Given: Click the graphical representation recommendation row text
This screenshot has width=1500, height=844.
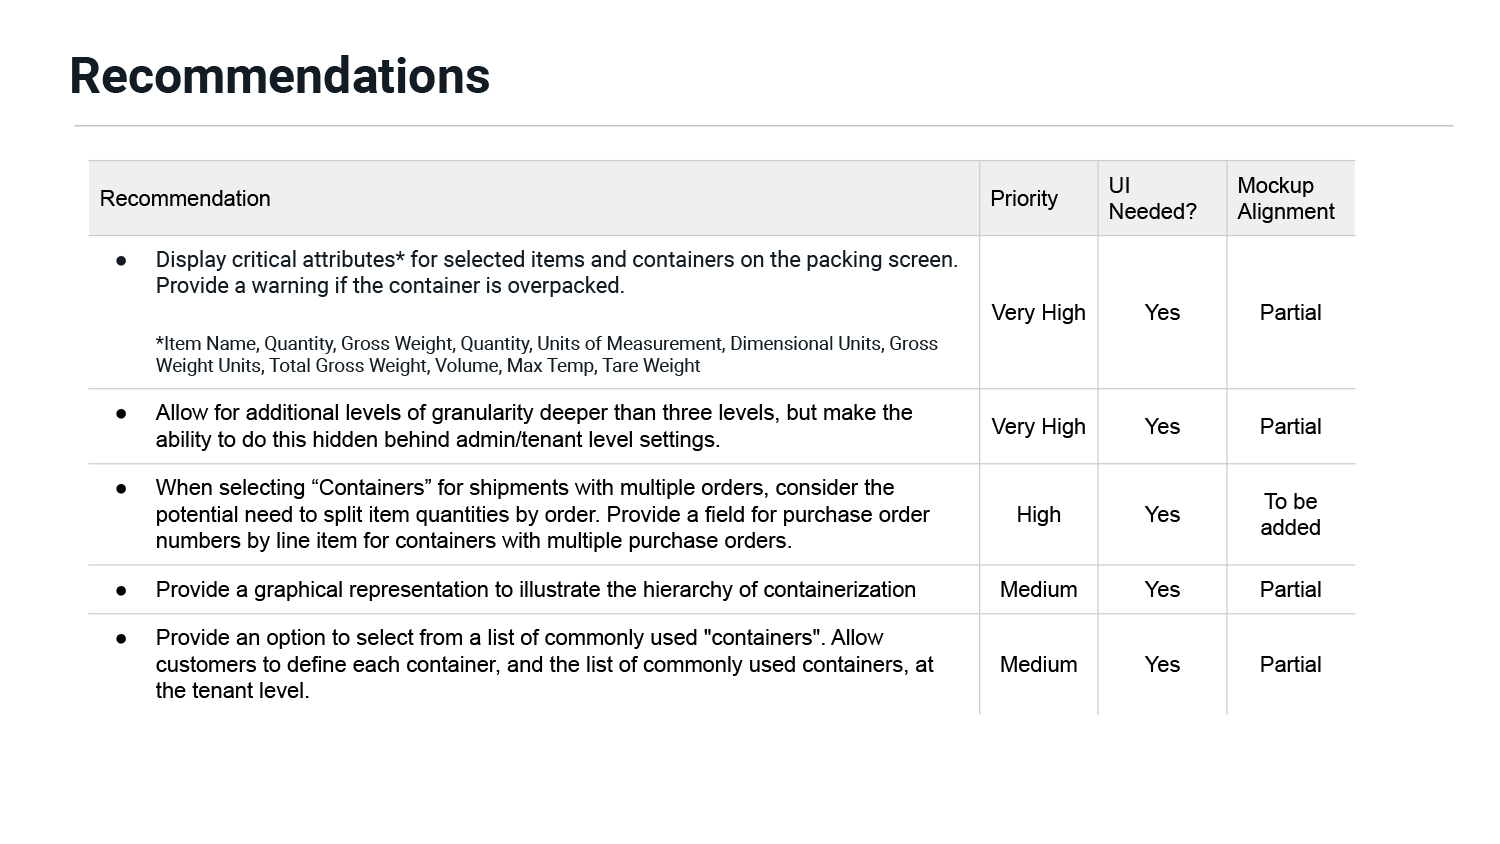Looking at the screenshot, I should 535,589.
